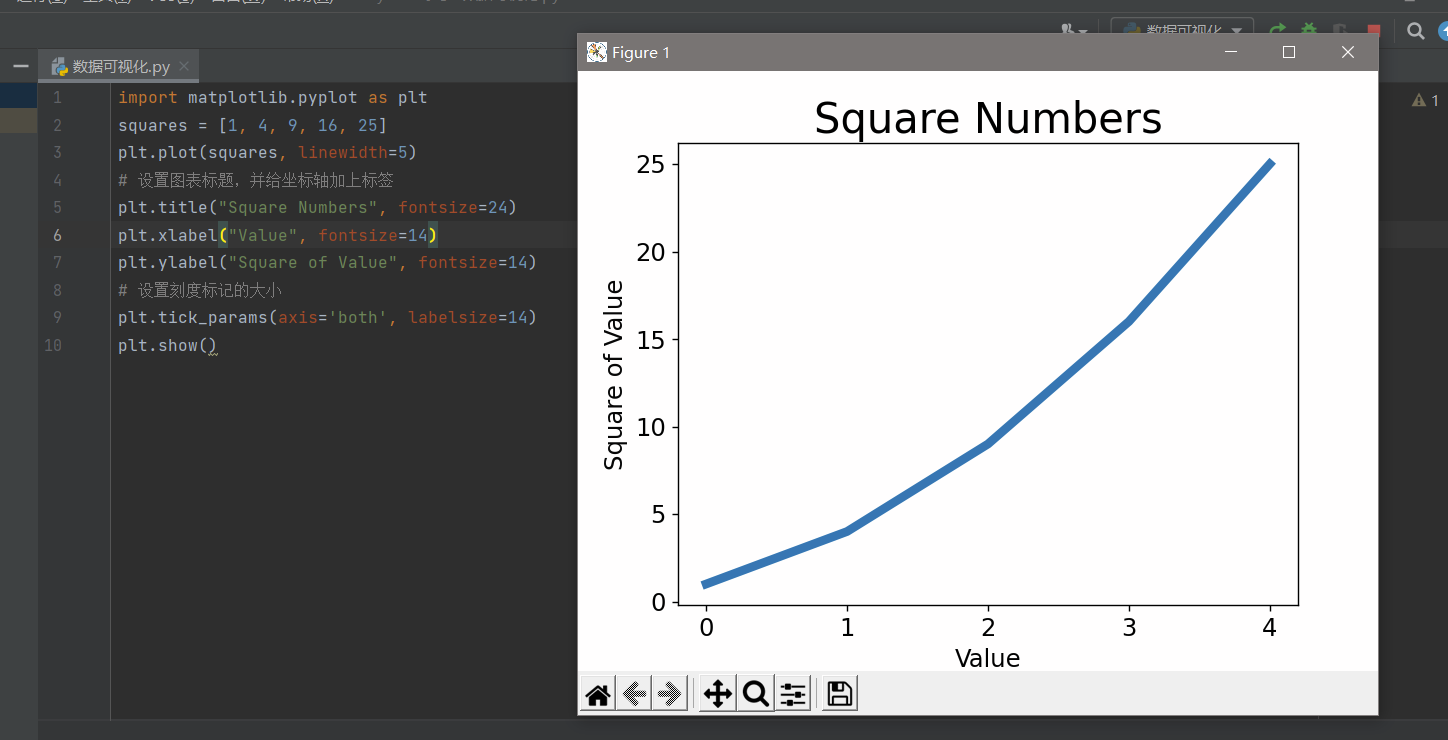Maximize the Figure 1 window

pyautogui.click(x=1289, y=52)
